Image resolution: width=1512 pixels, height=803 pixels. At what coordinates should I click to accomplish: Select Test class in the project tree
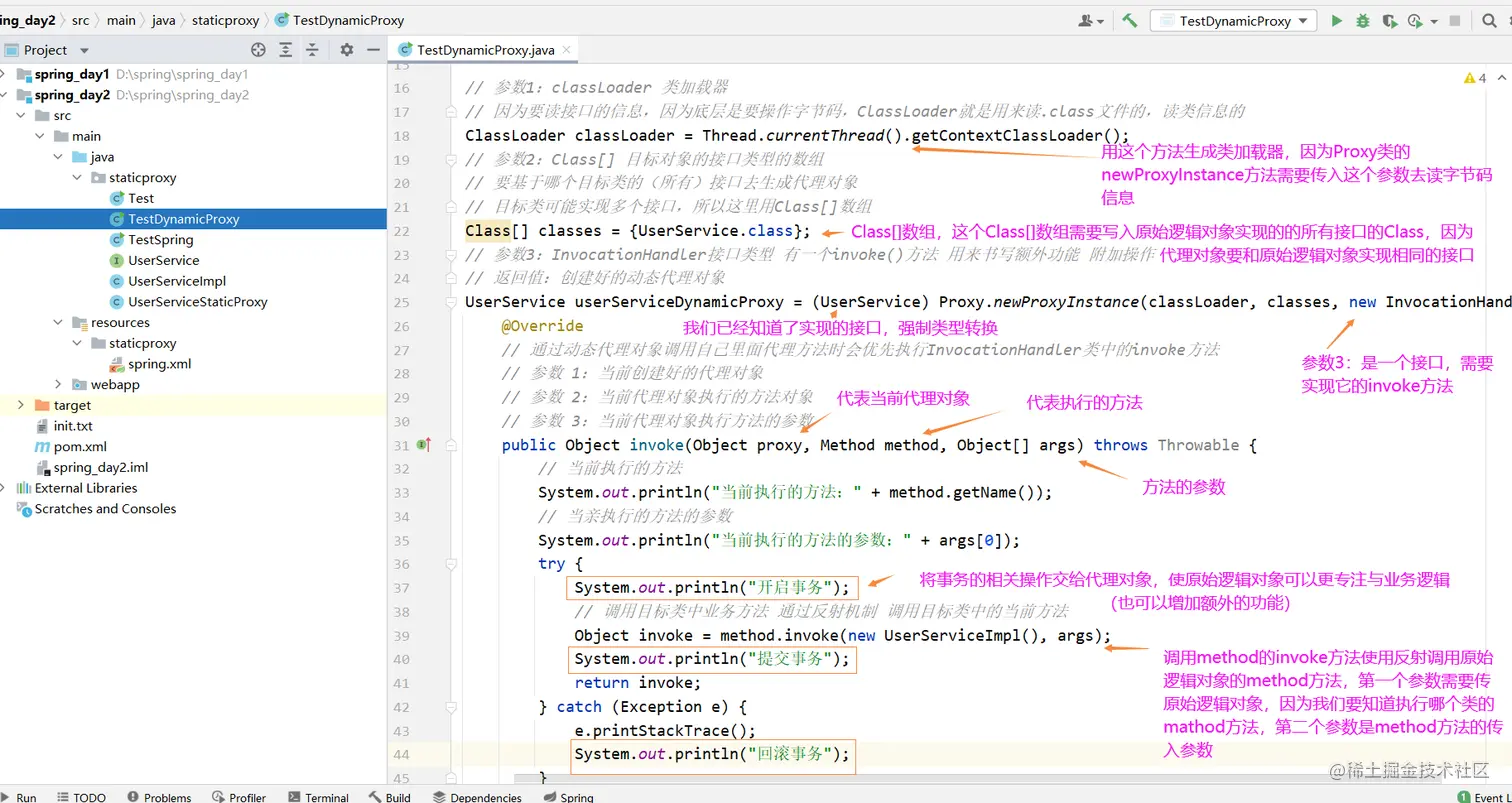point(141,198)
